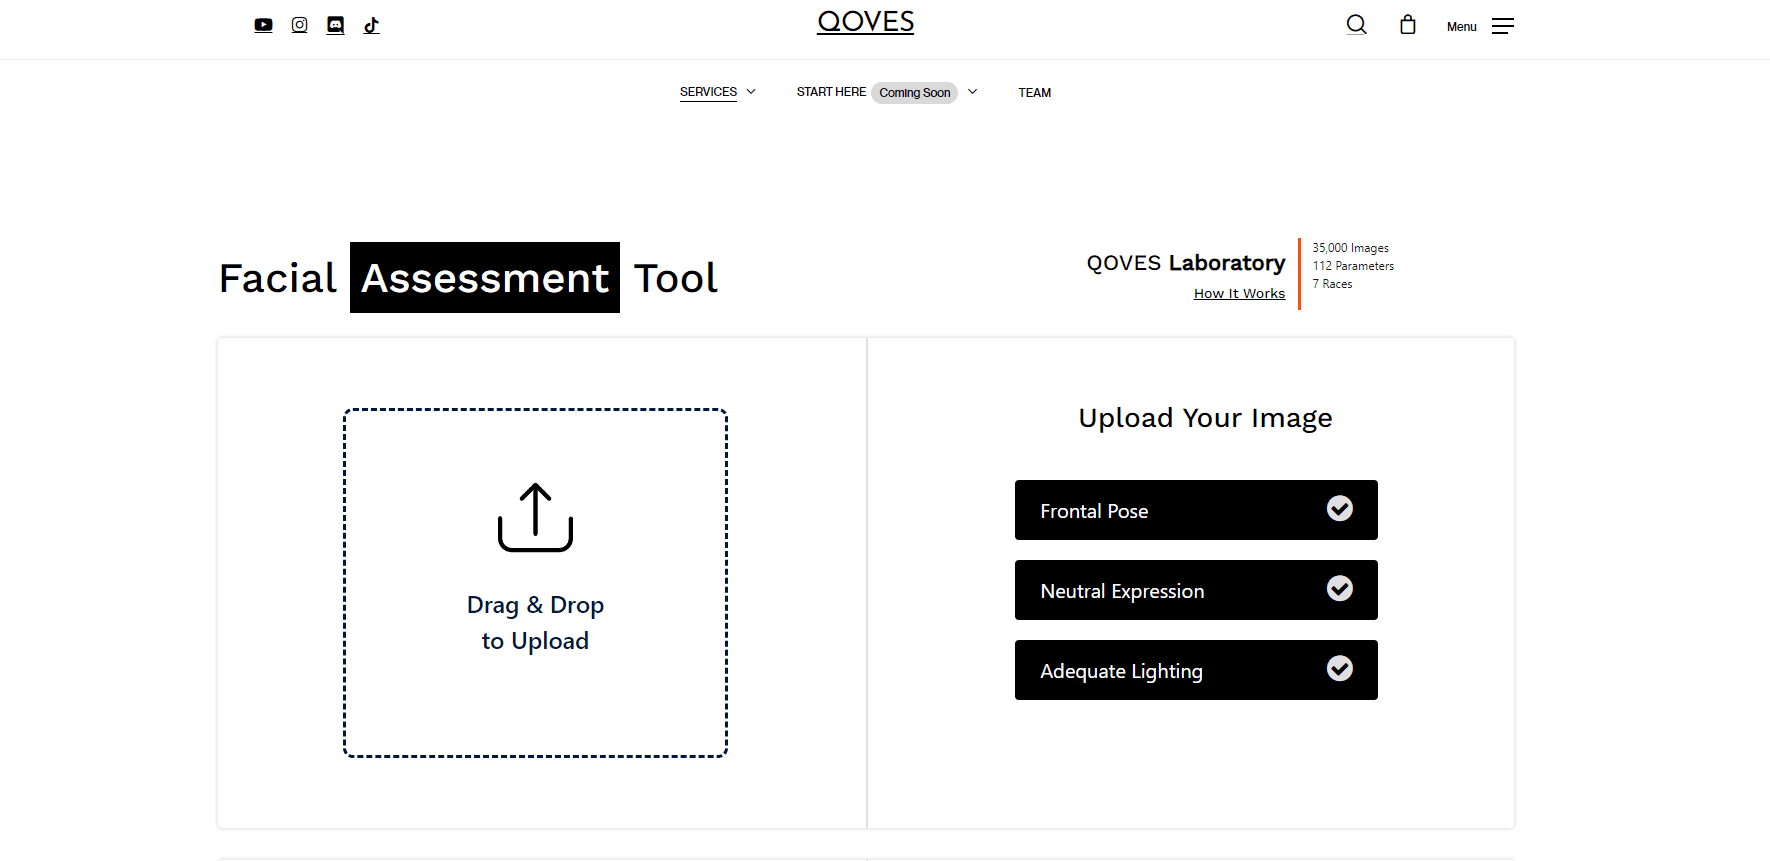The height and width of the screenshot is (861, 1770).
Task: Open the QOVES YouTube channel icon
Action: [263, 25]
